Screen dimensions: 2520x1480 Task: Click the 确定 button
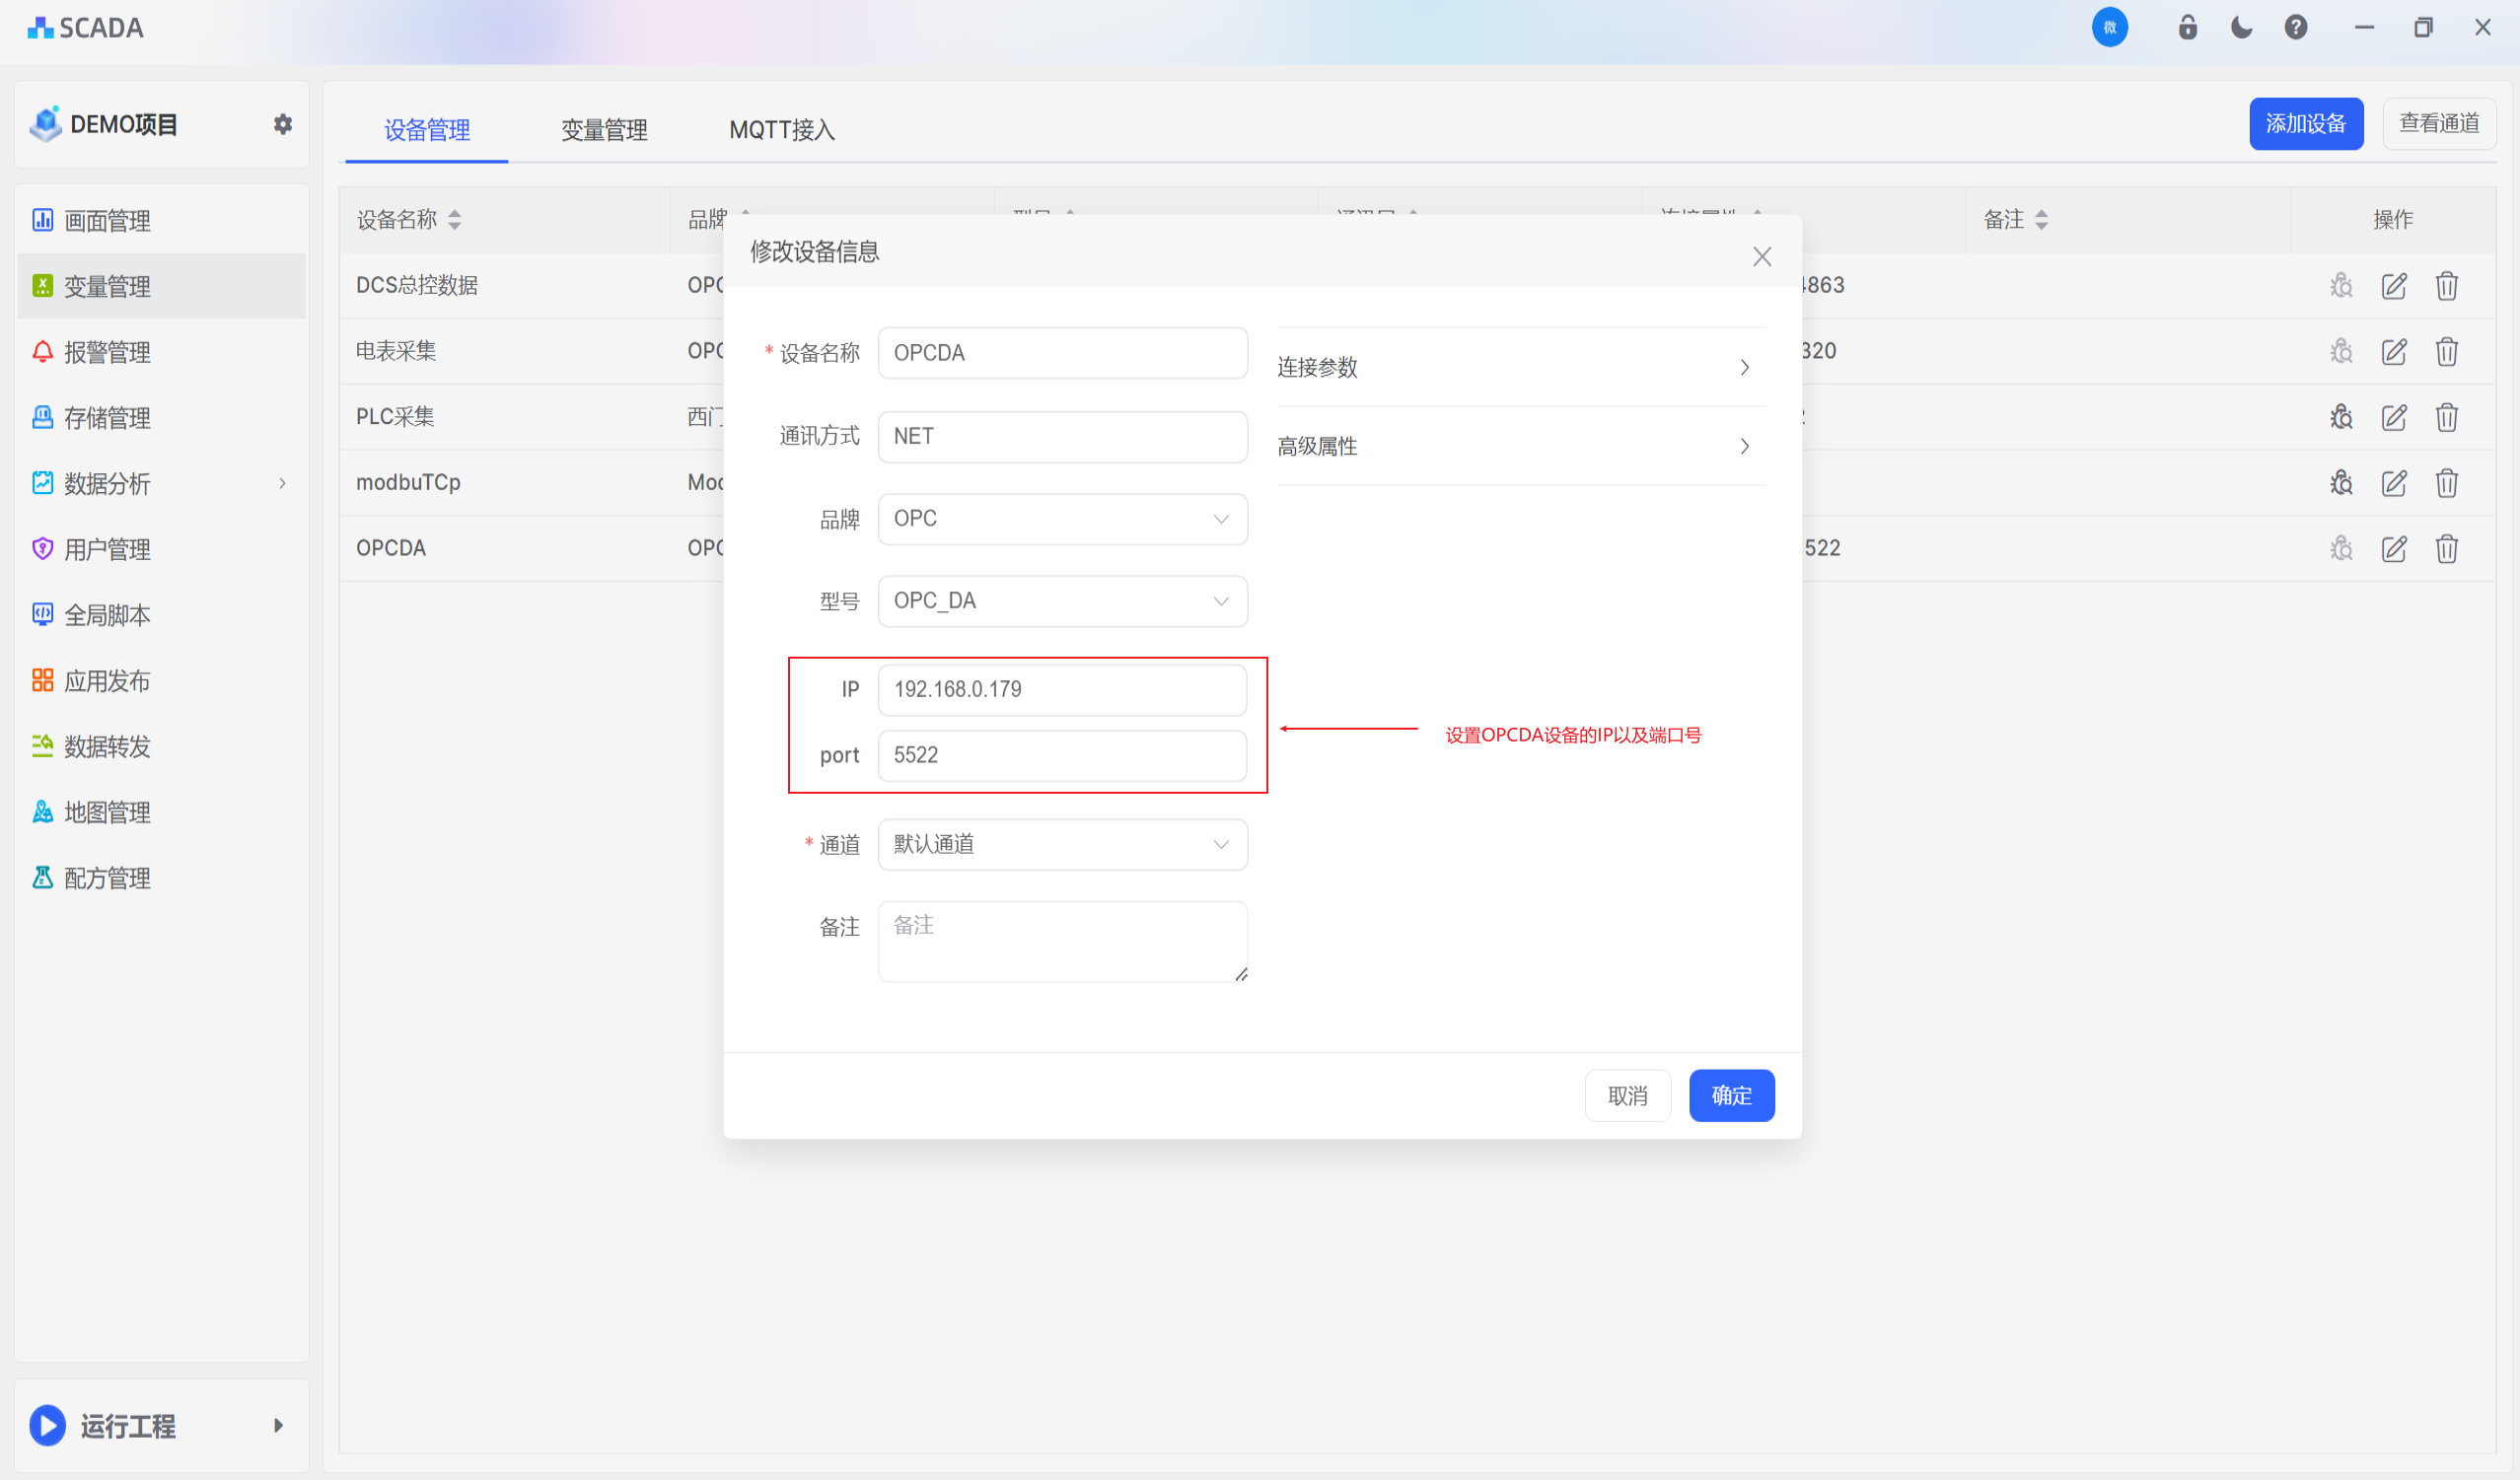coord(1731,1095)
